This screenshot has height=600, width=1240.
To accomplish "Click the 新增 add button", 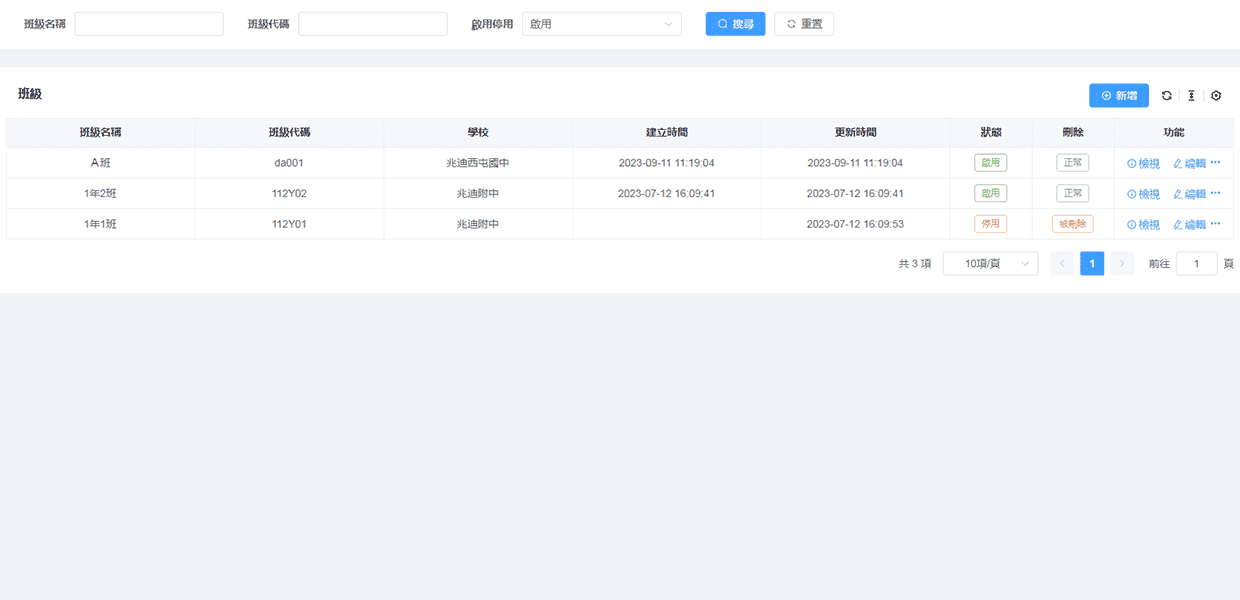I will (x=1118, y=96).
